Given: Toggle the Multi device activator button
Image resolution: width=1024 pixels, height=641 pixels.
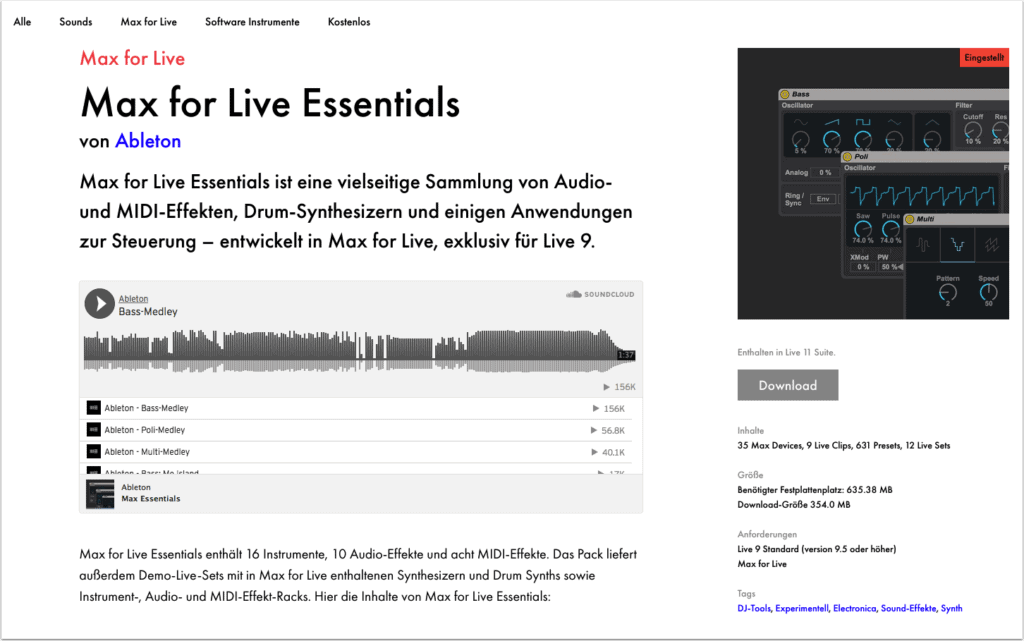Looking at the screenshot, I should (911, 220).
